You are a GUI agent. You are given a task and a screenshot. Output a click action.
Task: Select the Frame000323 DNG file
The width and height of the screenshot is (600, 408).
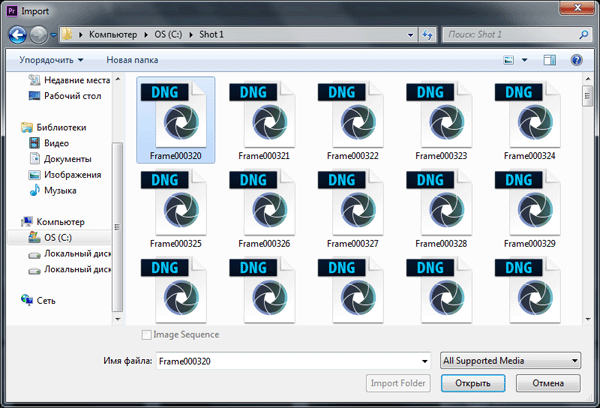click(x=441, y=120)
